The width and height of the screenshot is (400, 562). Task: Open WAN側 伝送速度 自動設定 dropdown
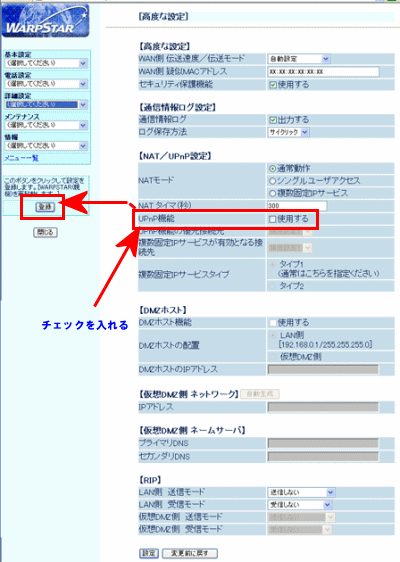tap(299, 59)
